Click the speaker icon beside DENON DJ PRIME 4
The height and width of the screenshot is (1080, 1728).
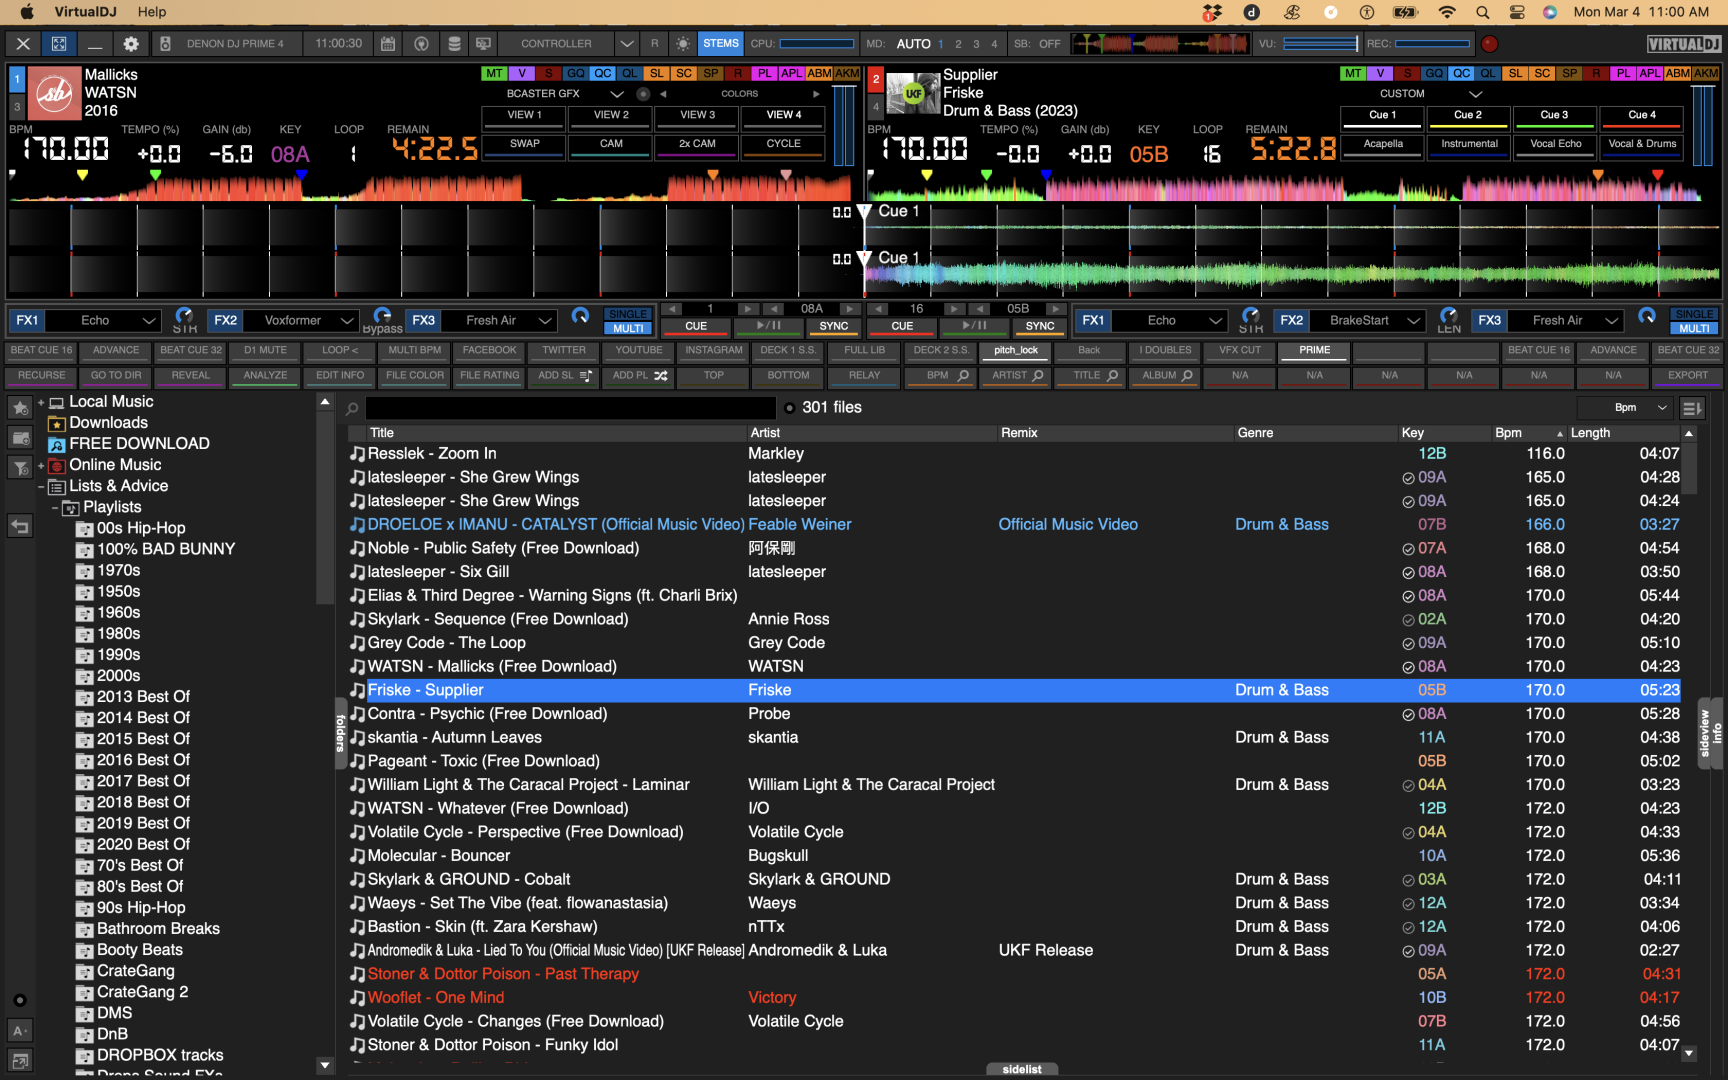165,44
